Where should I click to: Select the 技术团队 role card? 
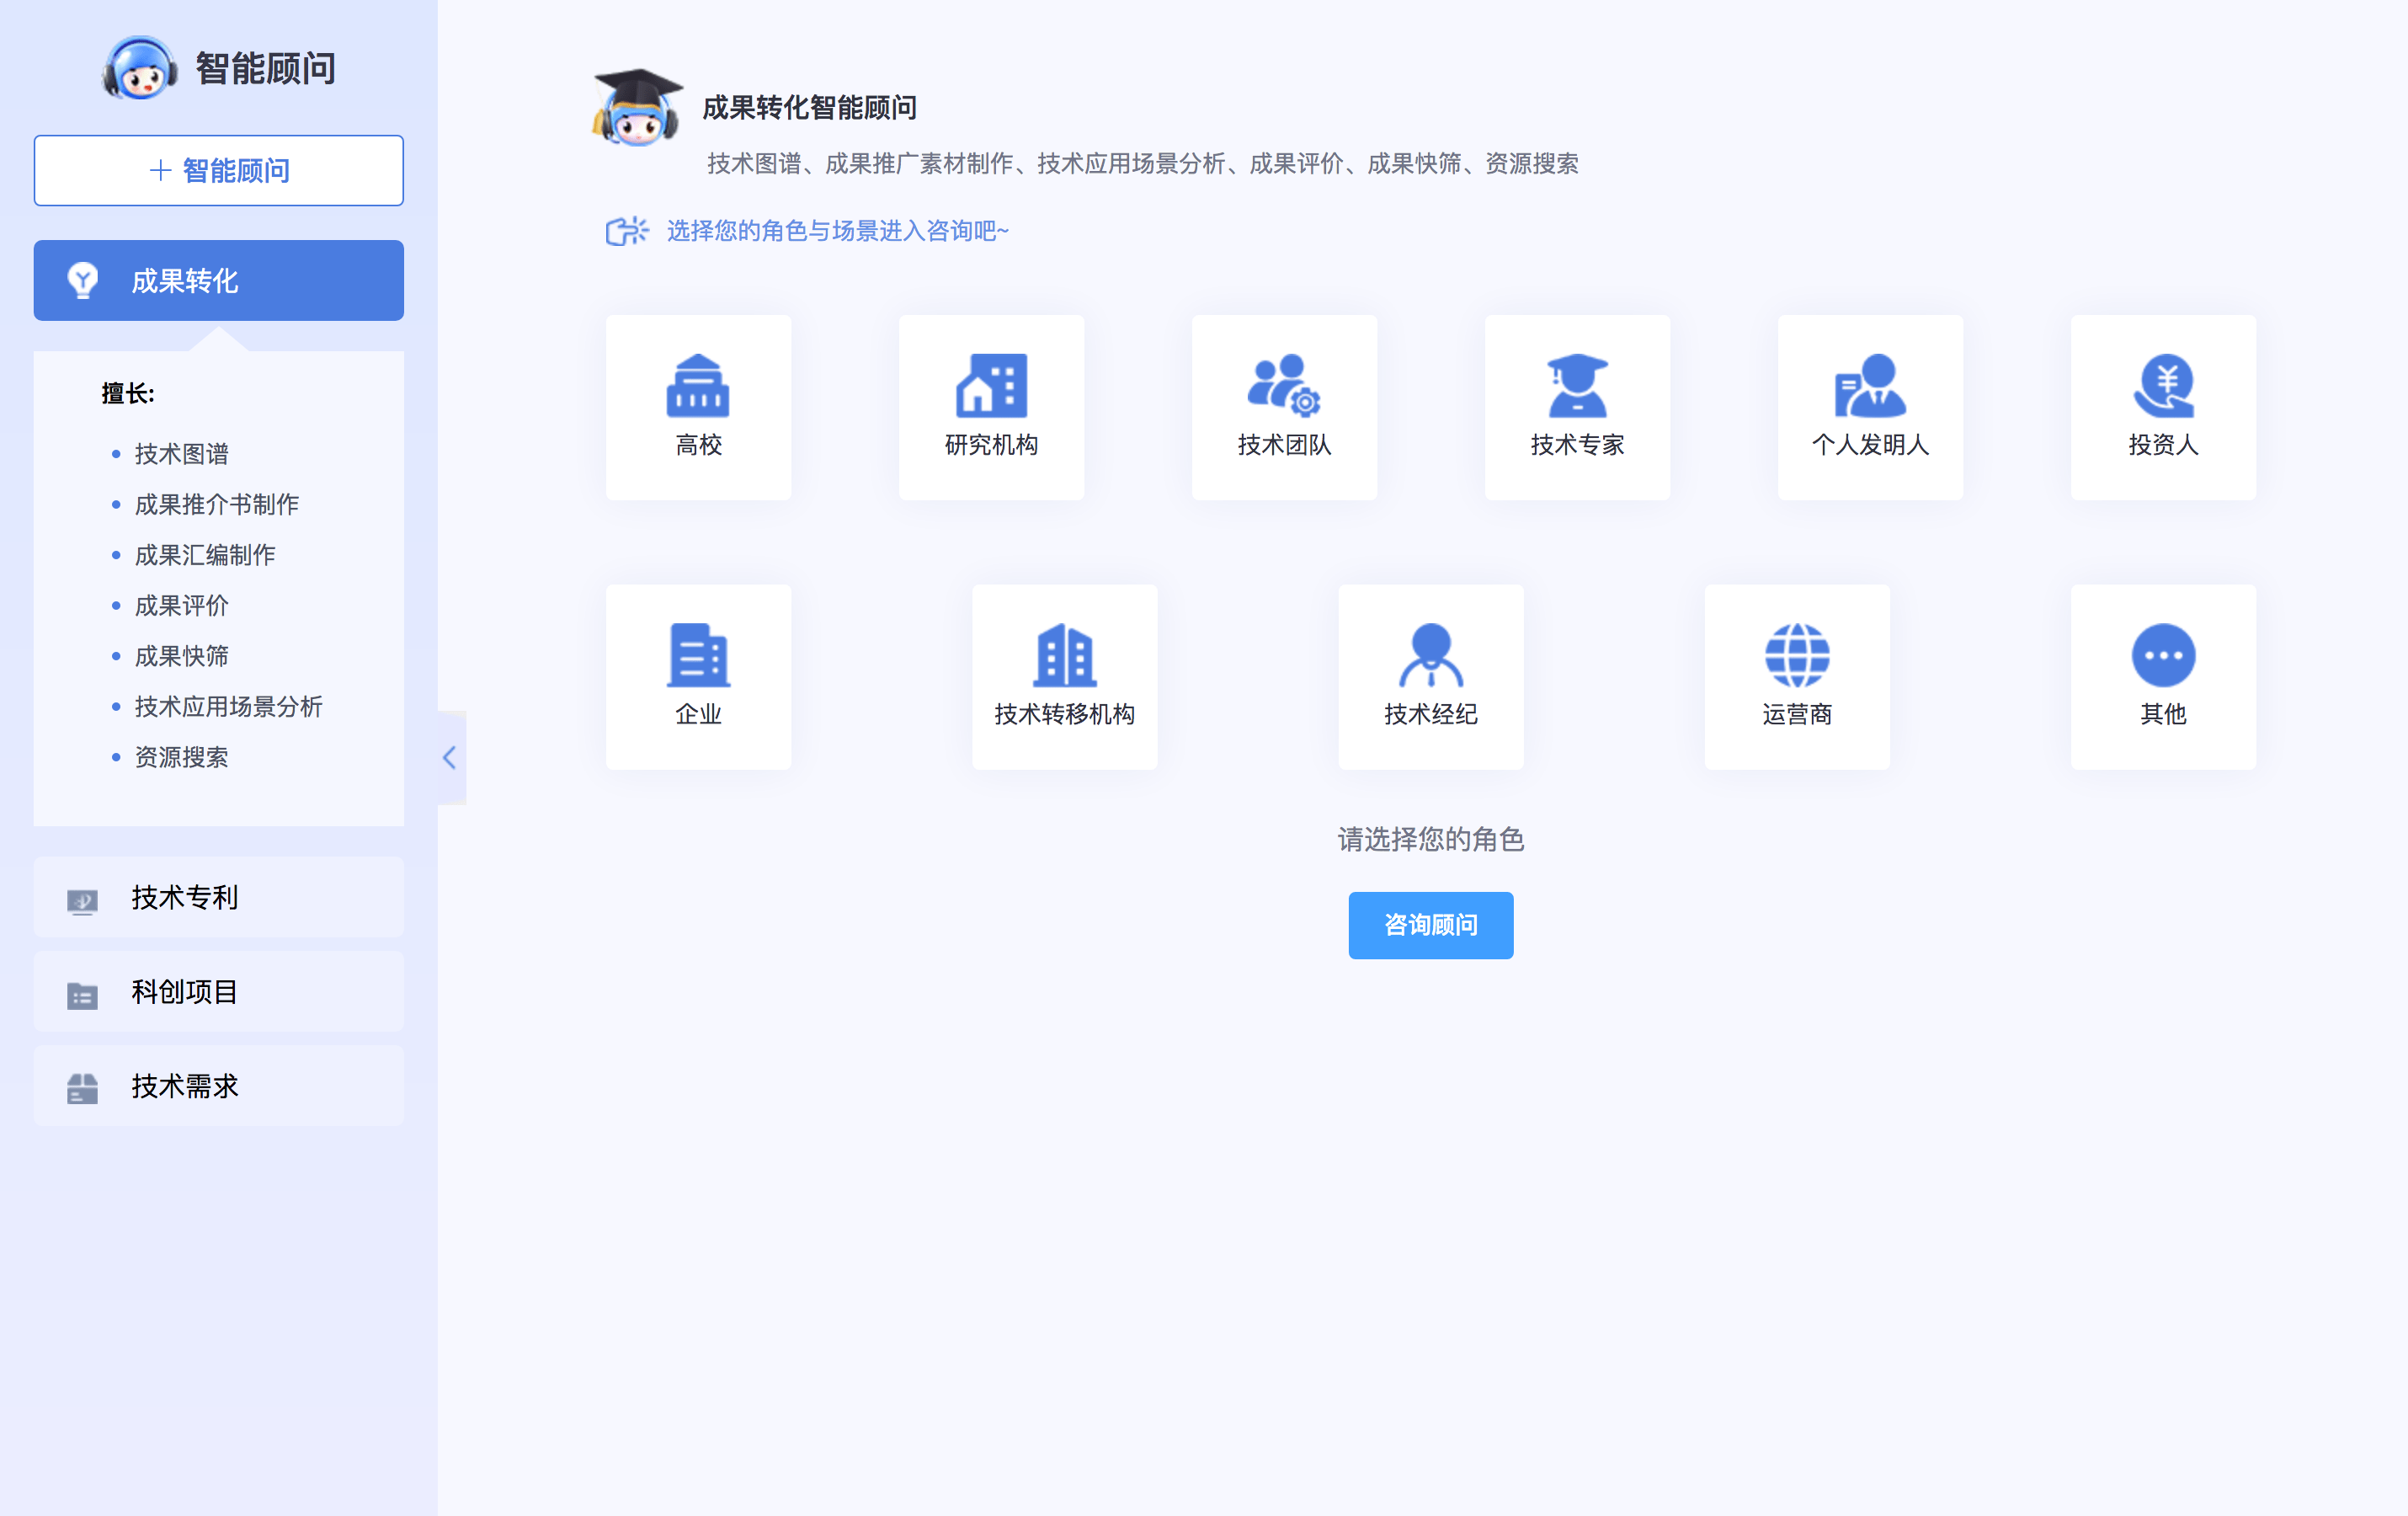pyautogui.click(x=1284, y=407)
